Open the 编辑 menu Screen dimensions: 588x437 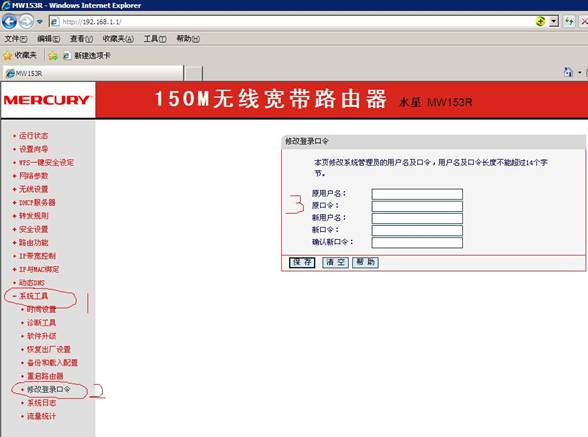tap(48, 39)
